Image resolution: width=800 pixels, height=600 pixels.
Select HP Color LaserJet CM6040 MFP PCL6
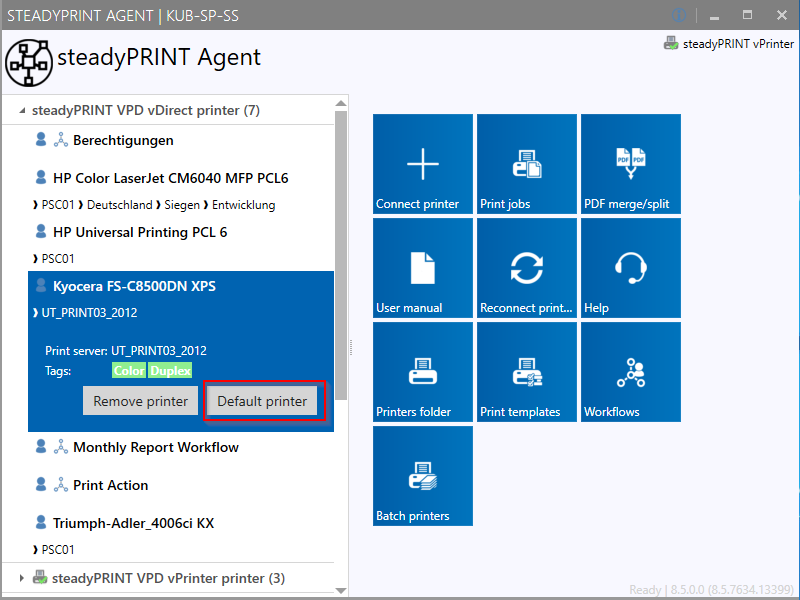pos(170,178)
